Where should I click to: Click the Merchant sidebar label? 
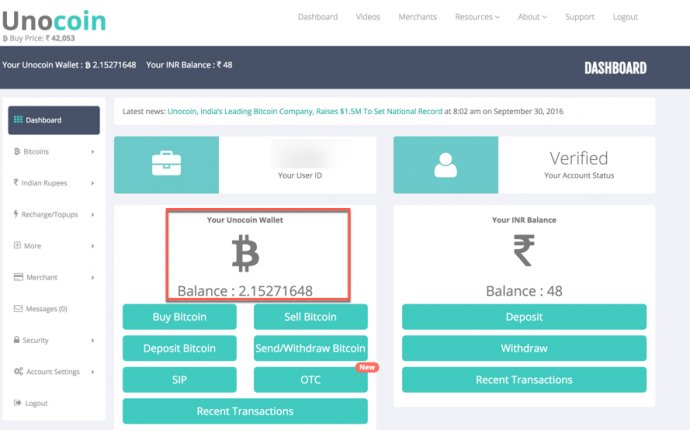[x=42, y=277]
